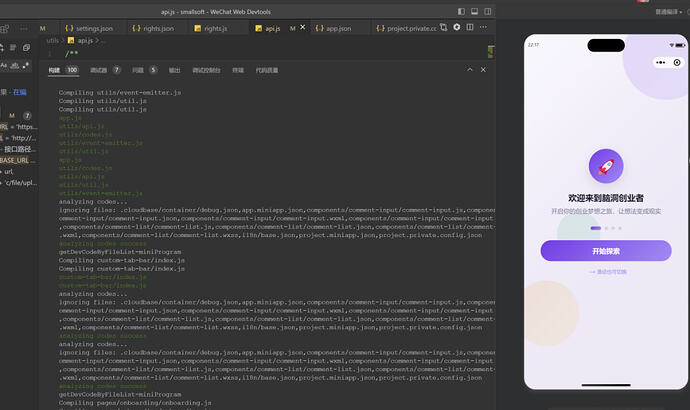The width and height of the screenshot is (690, 410).
Task: Click the 开始探索 button in simulator
Action: tap(606, 251)
